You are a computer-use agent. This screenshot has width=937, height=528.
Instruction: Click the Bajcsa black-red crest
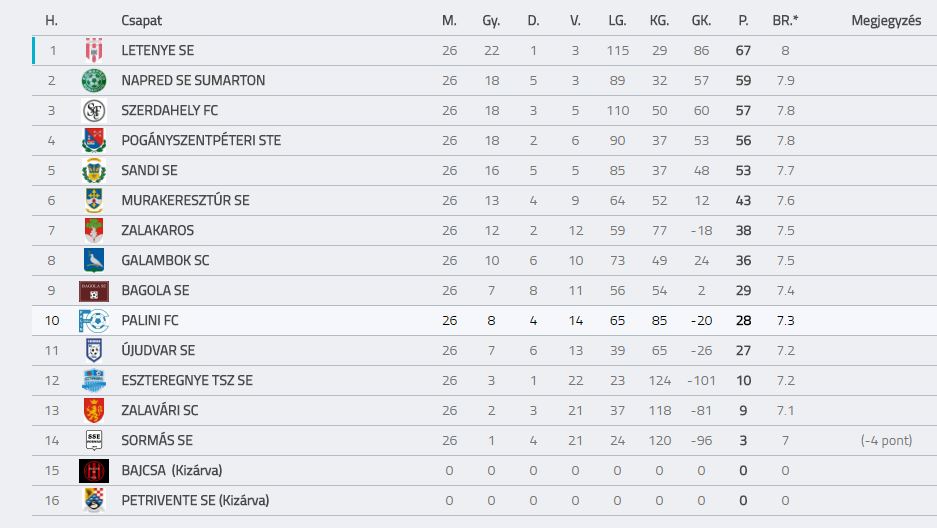[94, 471]
